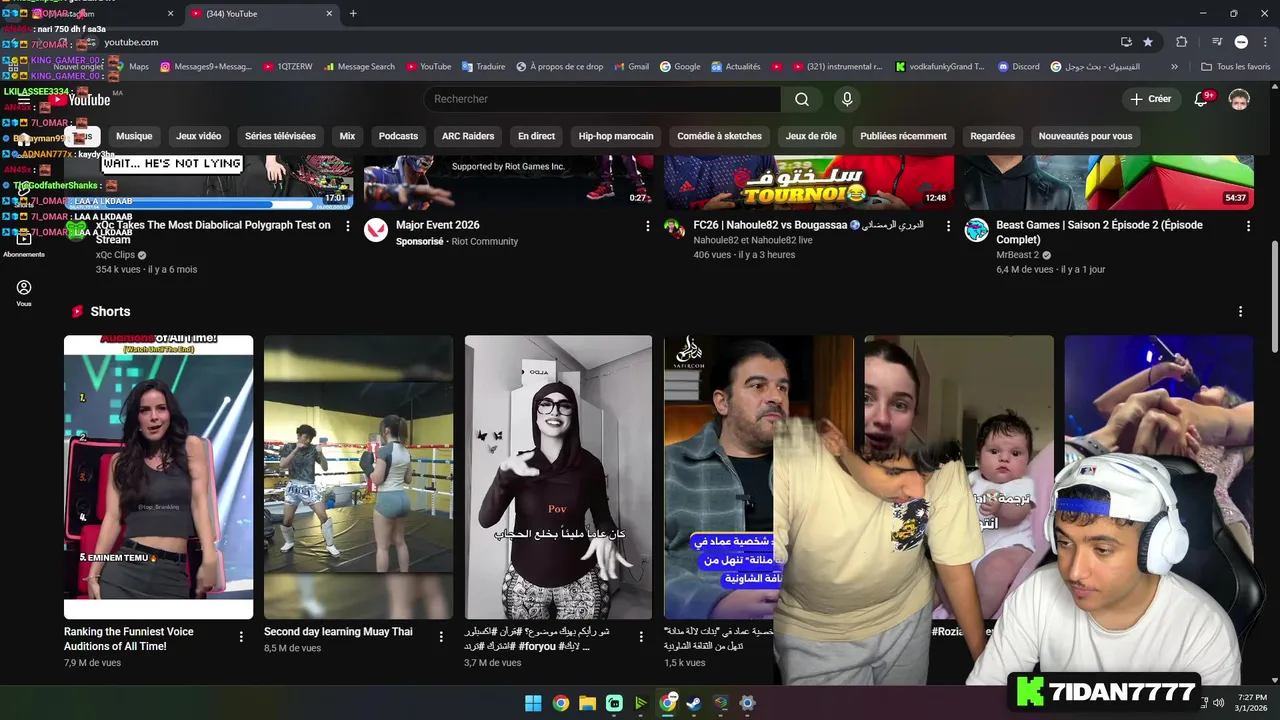
Task: Open the Riot Games sponsor avatar
Action: click(x=375, y=230)
